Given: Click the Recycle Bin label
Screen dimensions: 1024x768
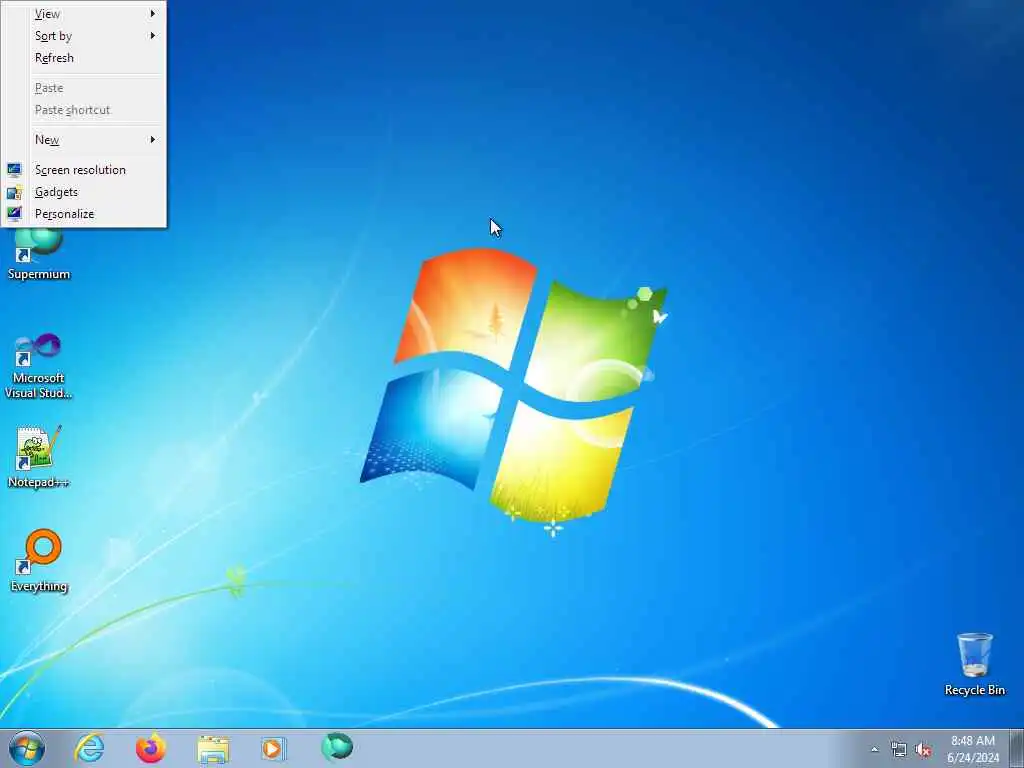Looking at the screenshot, I should (974, 690).
